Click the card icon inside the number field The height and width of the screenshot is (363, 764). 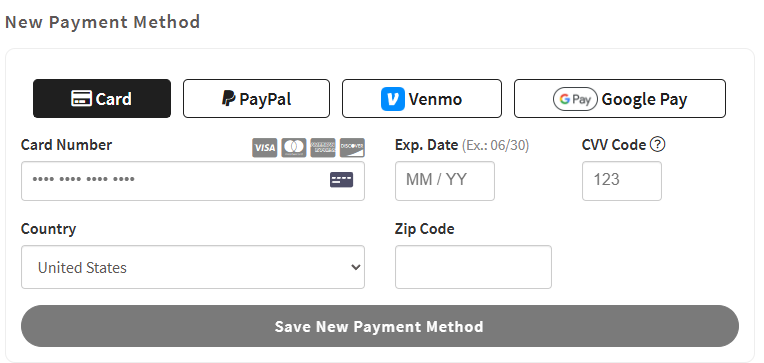click(342, 180)
